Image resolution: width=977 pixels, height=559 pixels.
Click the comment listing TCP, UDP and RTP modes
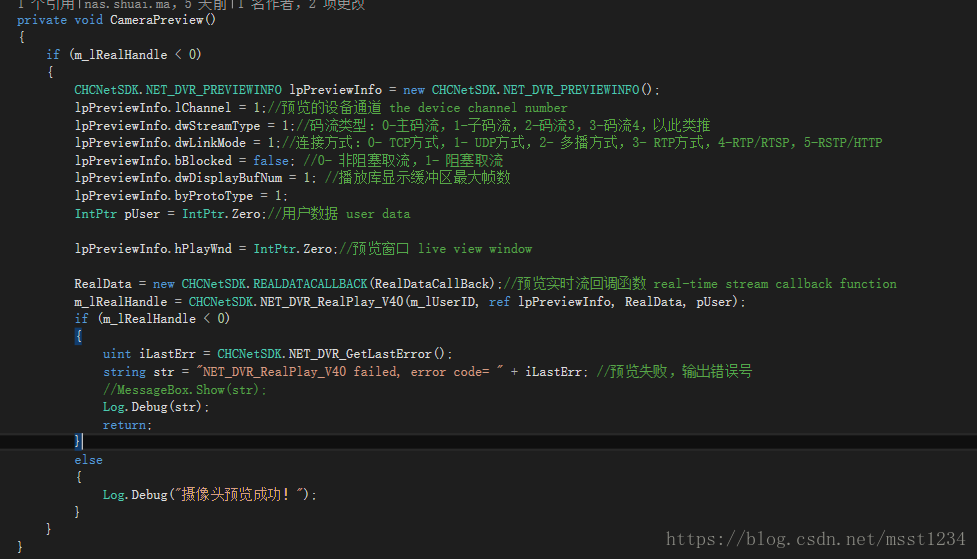pyautogui.click(x=582, y=143)
